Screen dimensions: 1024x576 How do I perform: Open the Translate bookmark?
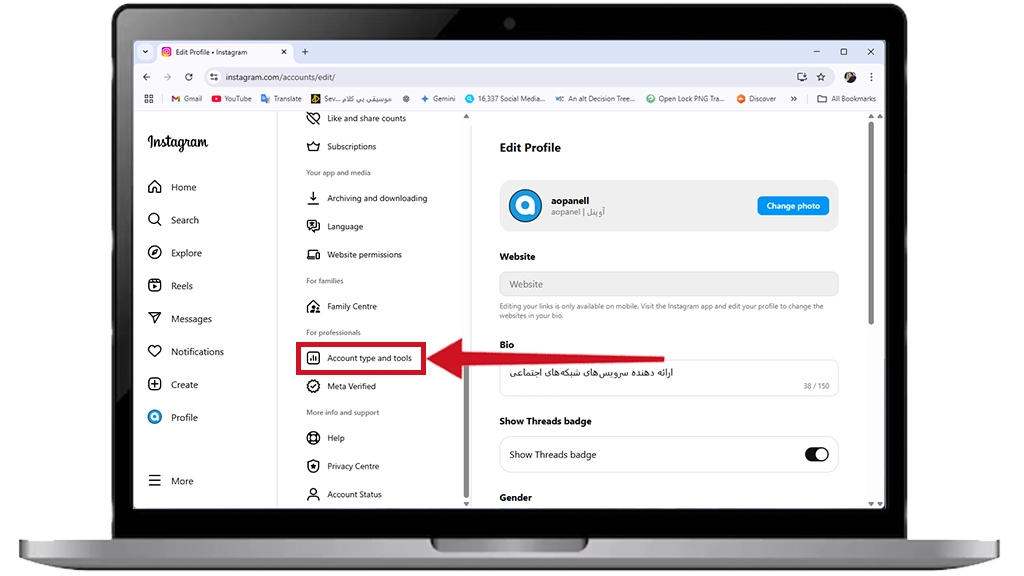[x=281, y=99]
